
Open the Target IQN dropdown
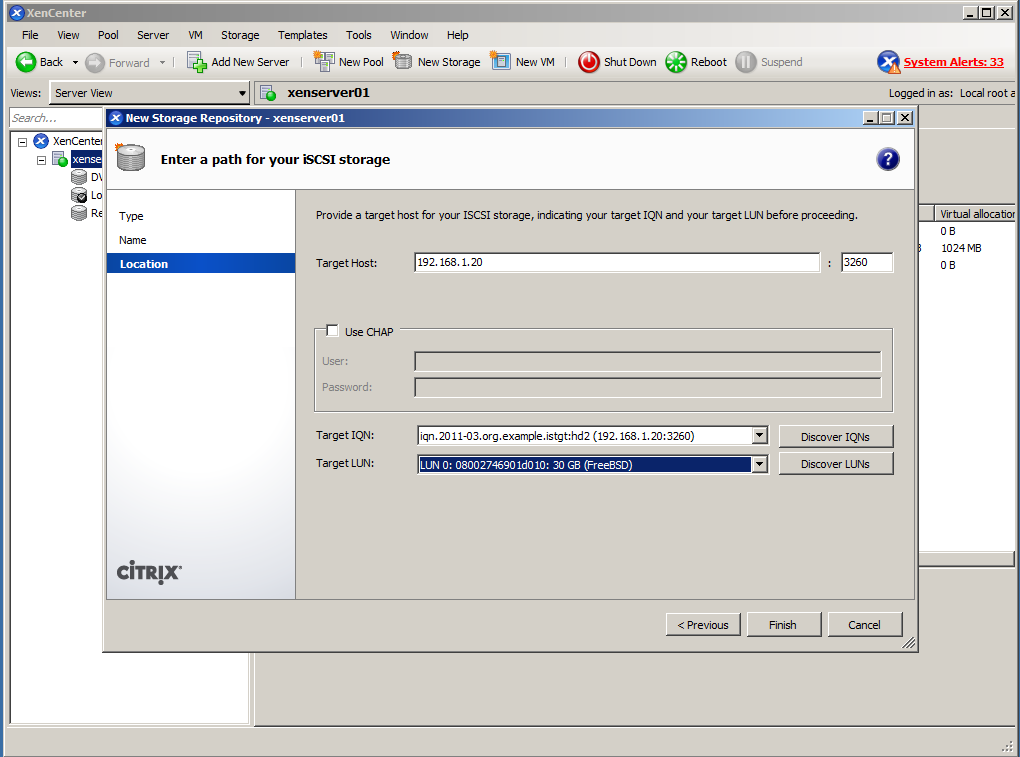[759, 436]
